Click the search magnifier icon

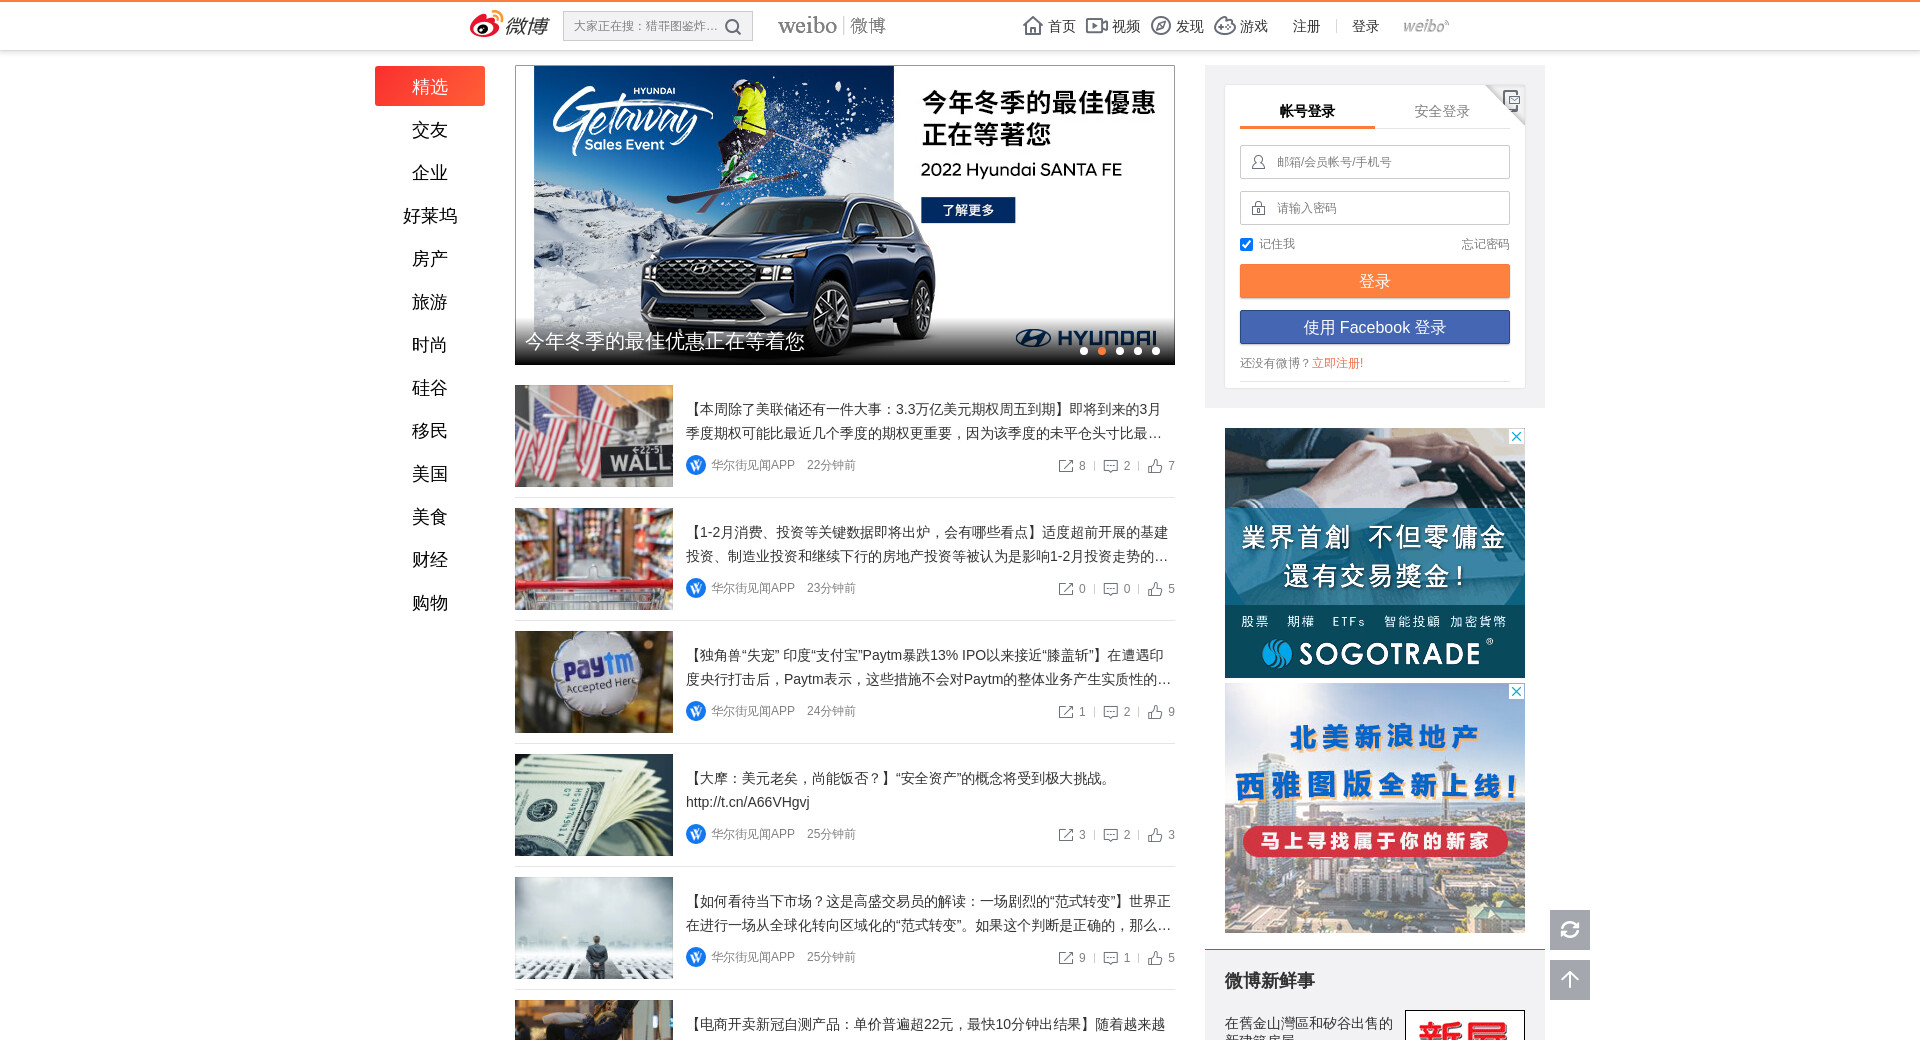click(x=733, y=27)
